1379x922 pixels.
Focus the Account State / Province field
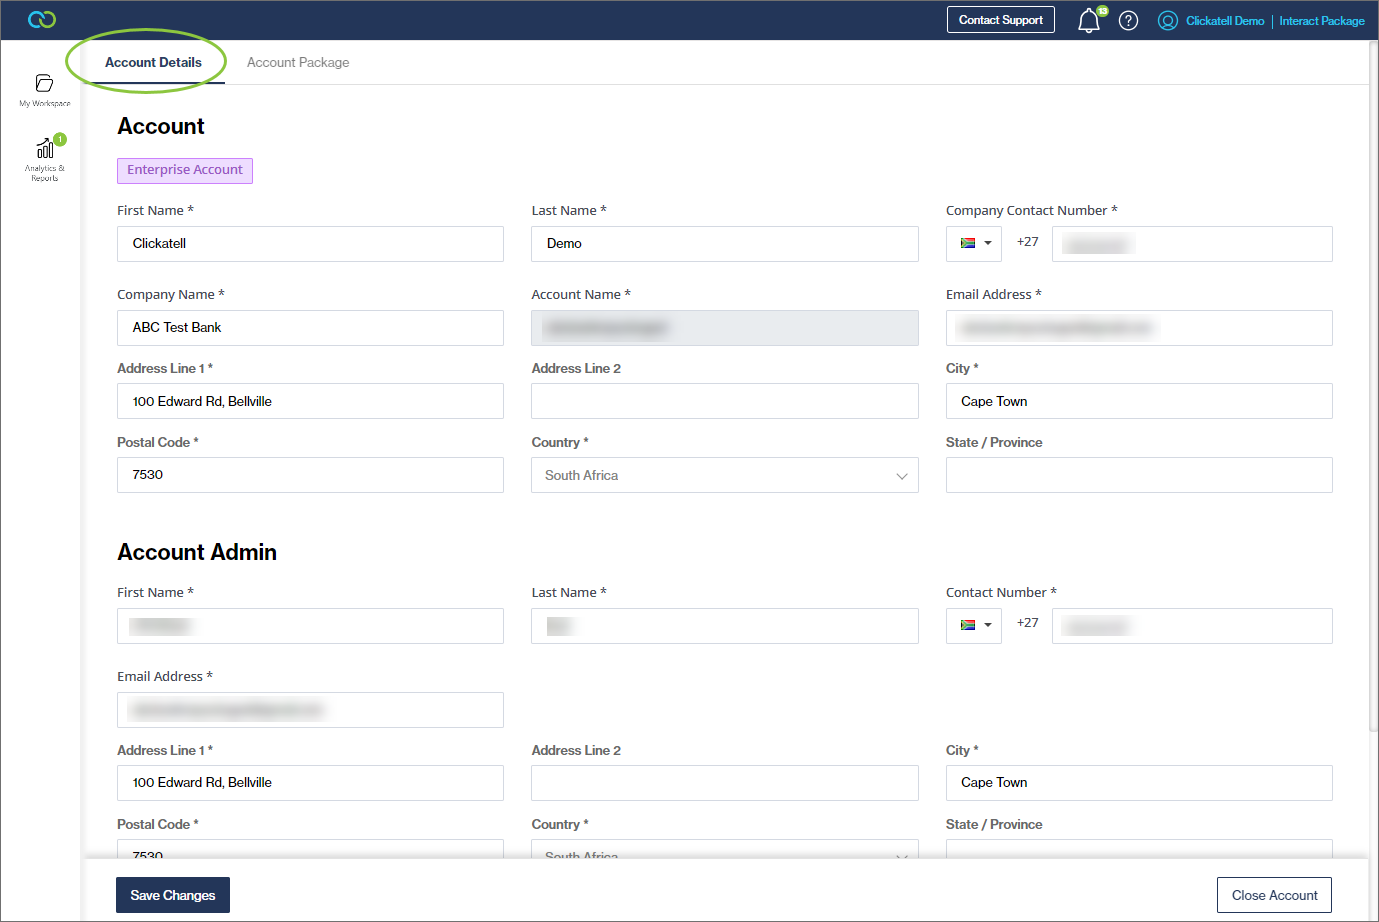point(1138,476)
